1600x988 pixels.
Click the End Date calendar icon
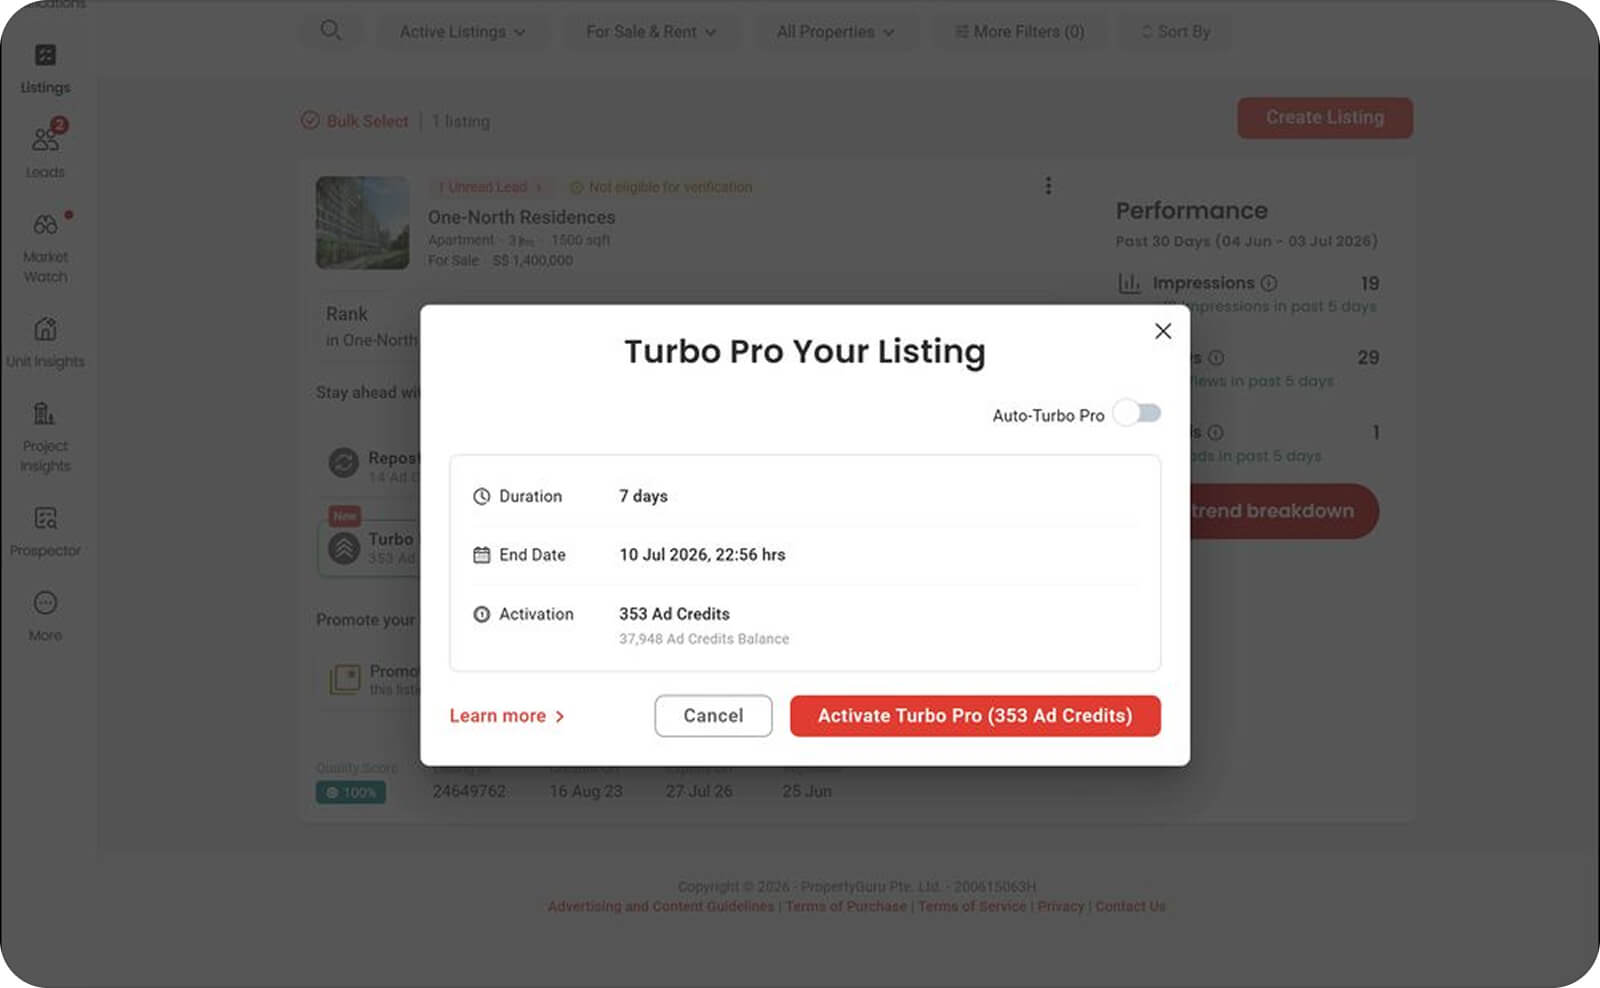pos(481,555)
